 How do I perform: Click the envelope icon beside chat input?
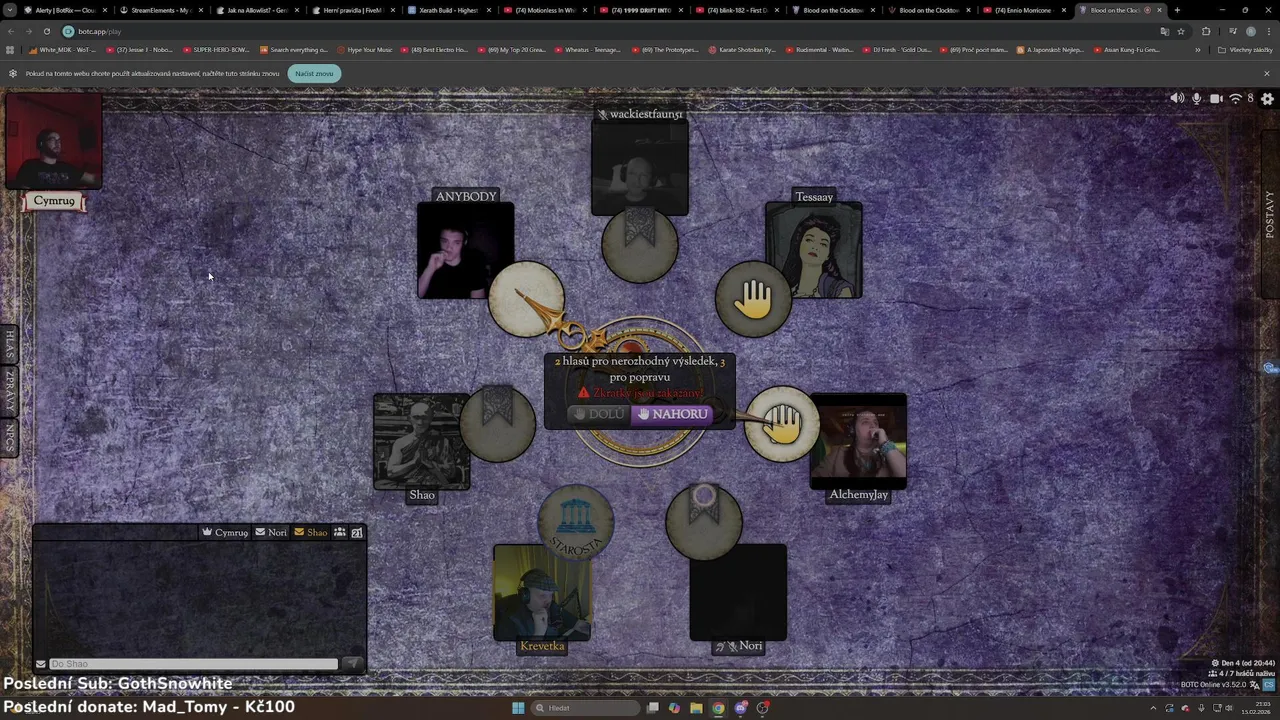tap(41, 664)
